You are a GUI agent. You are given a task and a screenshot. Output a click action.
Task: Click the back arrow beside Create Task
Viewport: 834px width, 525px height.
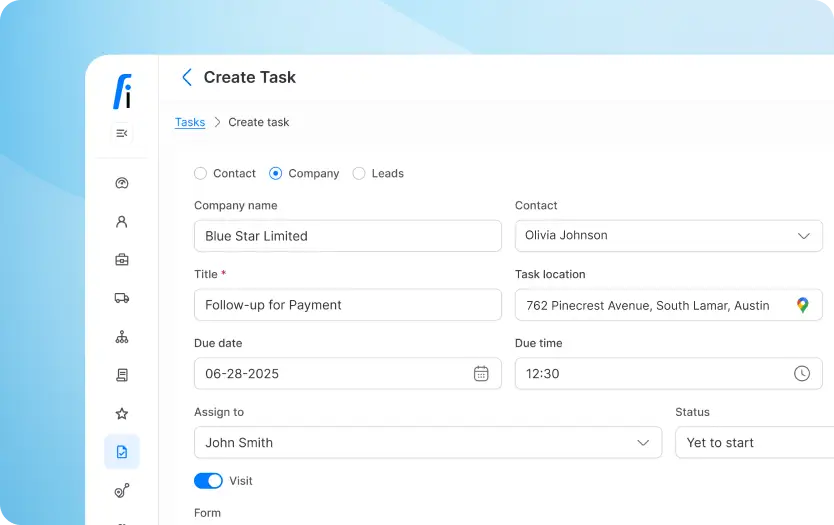pos(187,77)
